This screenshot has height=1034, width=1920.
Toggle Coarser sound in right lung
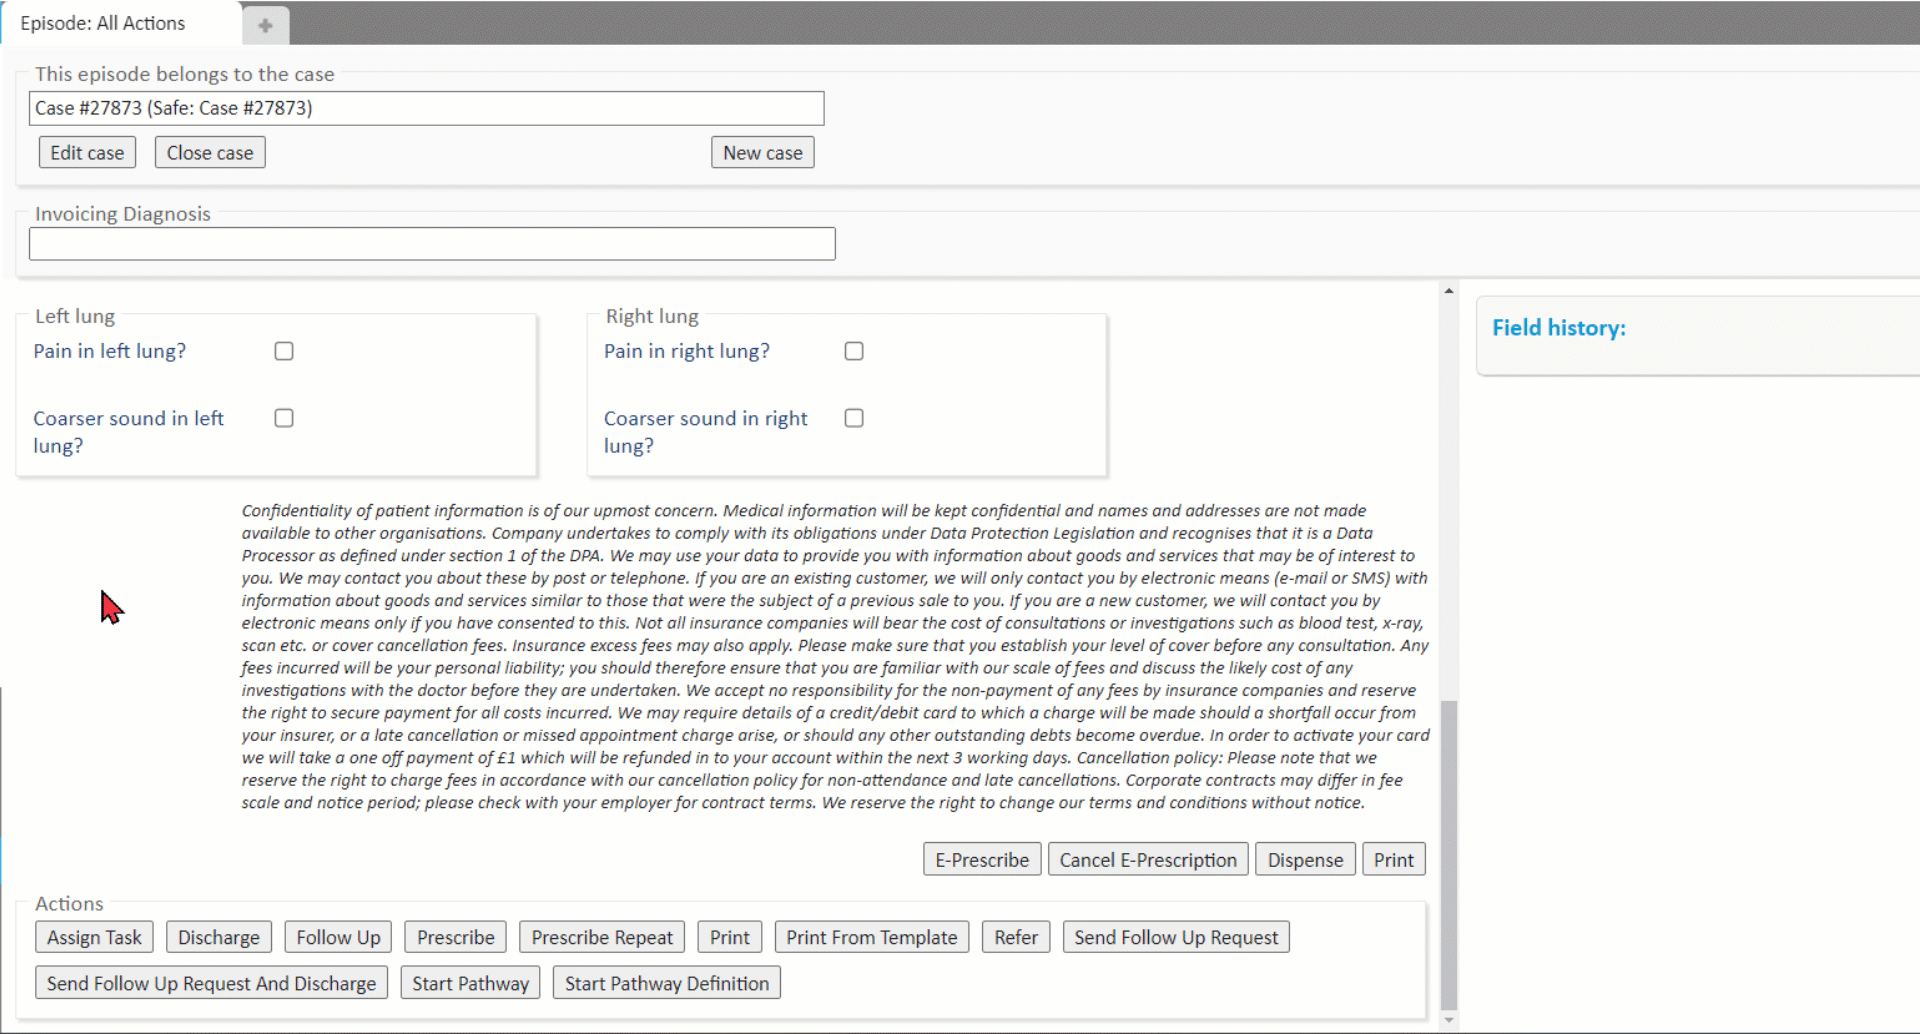[854, 418]
